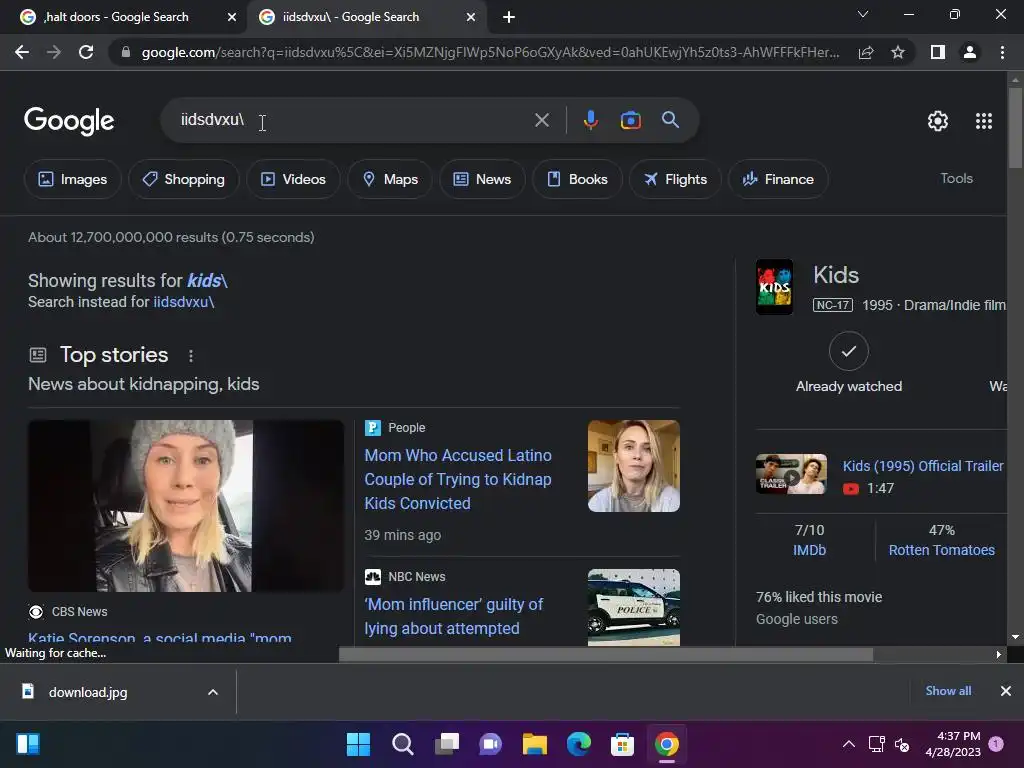Screen dimensions: 1024x768
Task: Switch to News results
Action: point(482,179)
